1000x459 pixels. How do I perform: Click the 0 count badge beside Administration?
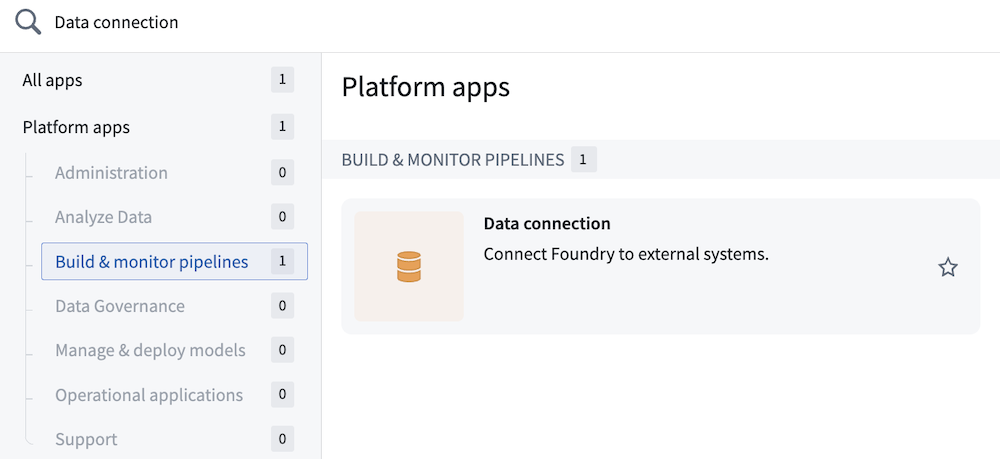click(282, 173)
